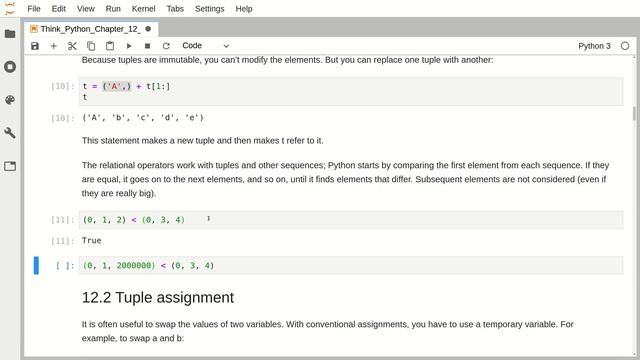Edit the cell containing 2000000 comparison
Image resolution: width=640 pixels, height=360 pixels.
(351, 265)
